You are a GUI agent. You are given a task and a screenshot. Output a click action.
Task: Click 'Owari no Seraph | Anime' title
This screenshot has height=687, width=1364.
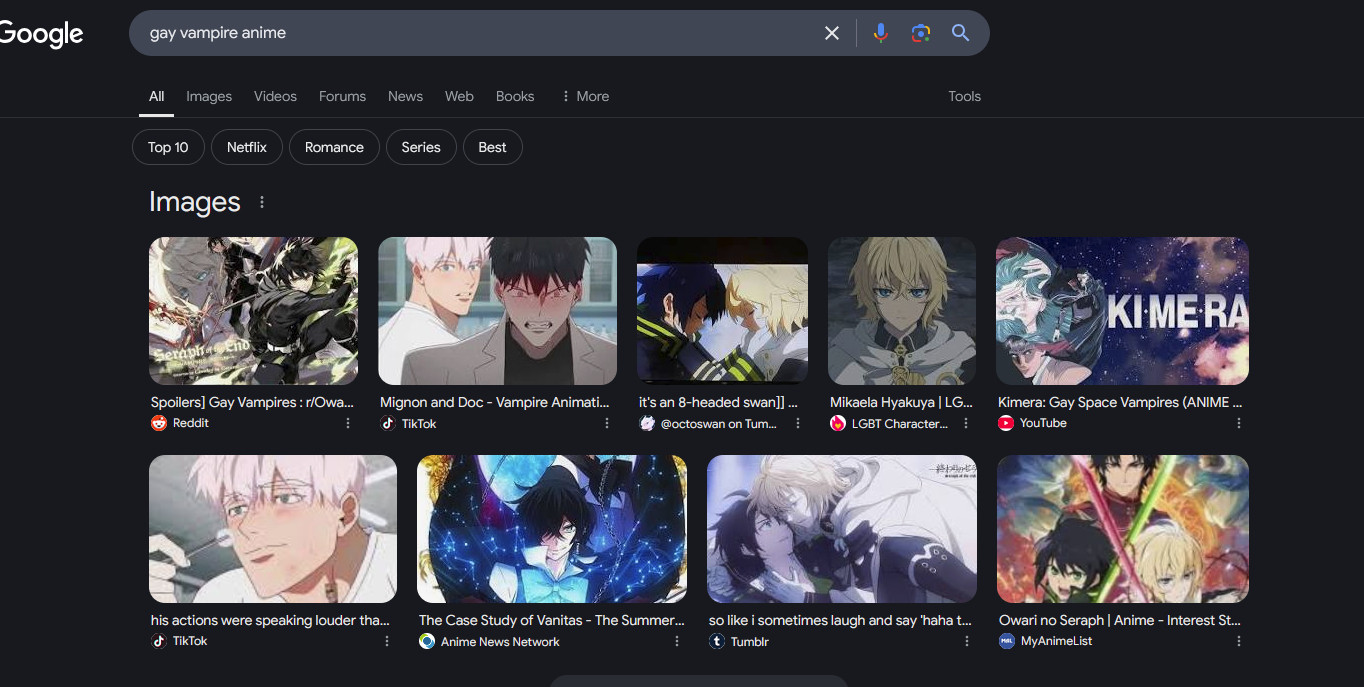point(1120,620)
